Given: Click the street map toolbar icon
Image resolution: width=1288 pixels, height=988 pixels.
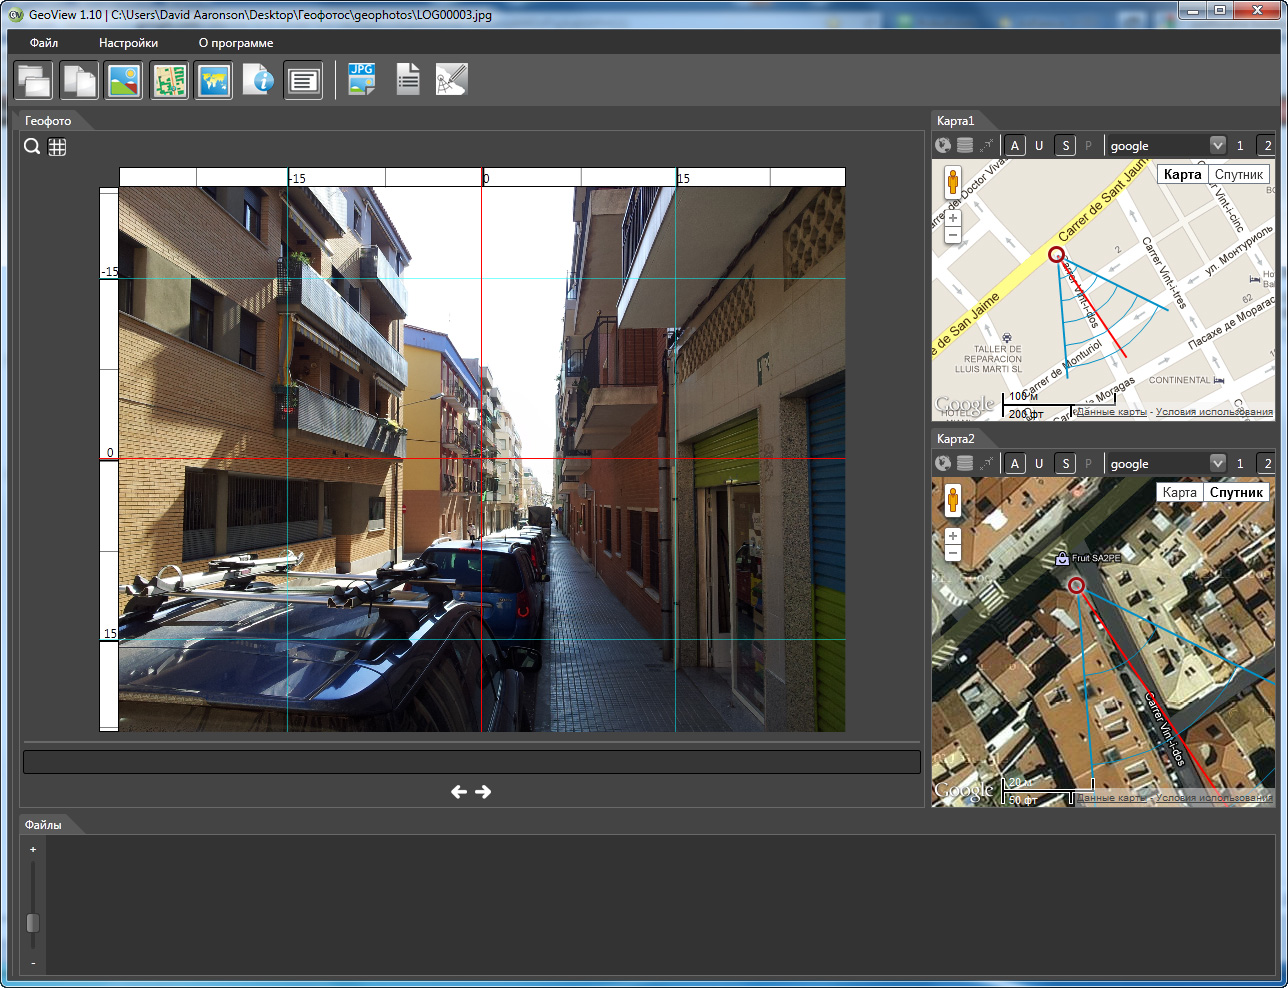Looking at the screenshot, I should [x=170, y=80].
